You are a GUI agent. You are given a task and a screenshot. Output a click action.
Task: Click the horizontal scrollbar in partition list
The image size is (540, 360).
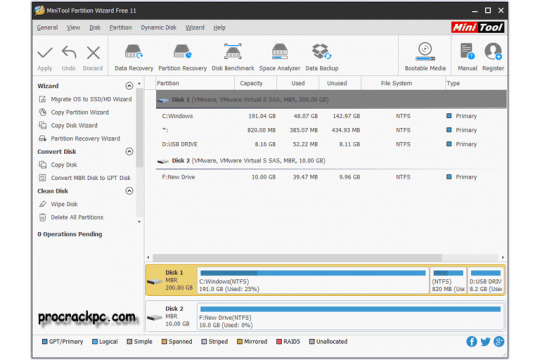(297, 257)
